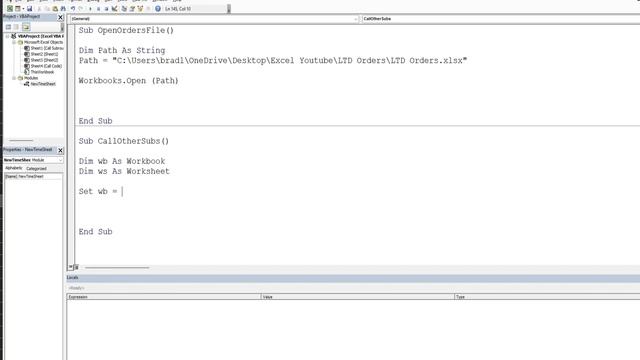Viewport: 640px width, 360px height.
Task: Click the 'Dim ws As Worksheet' code line
Action: [x=124, y=171]
